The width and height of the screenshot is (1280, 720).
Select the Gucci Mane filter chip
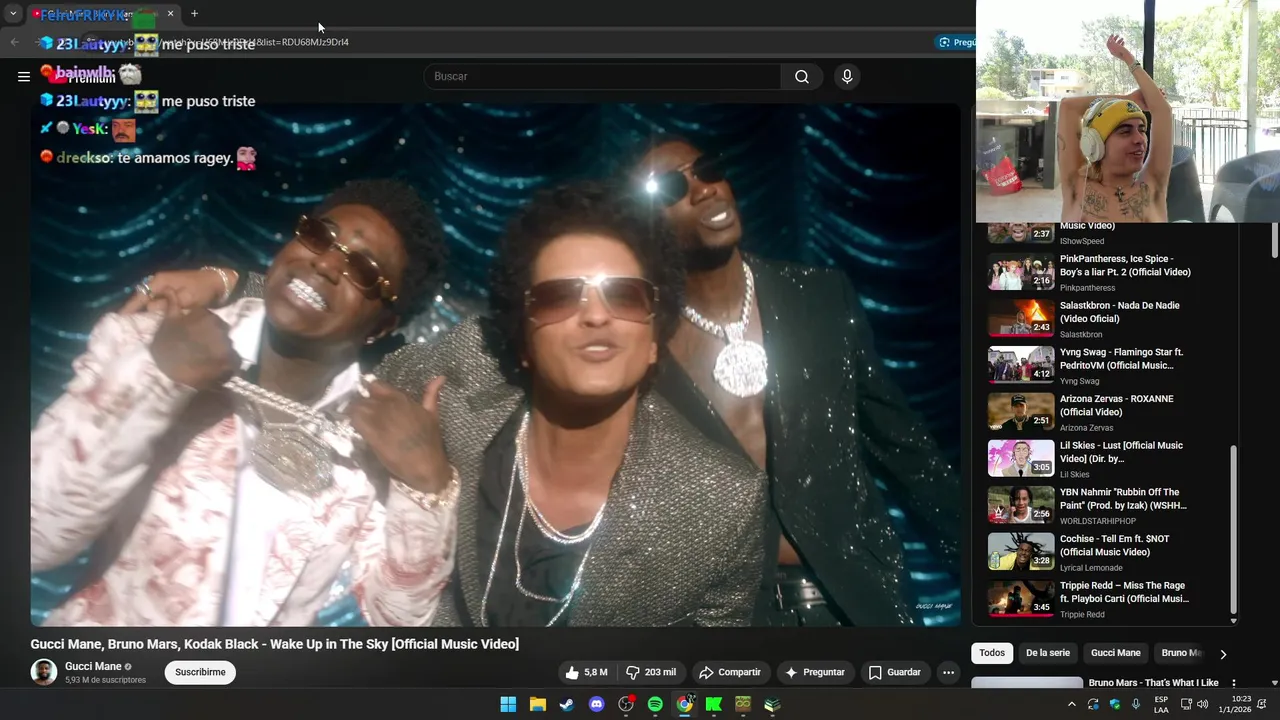(x=1115, y=653)
